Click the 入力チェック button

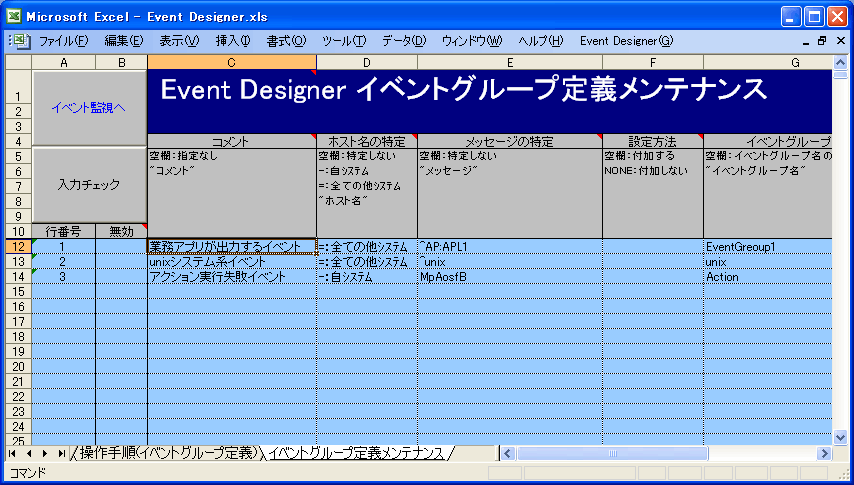89,185
